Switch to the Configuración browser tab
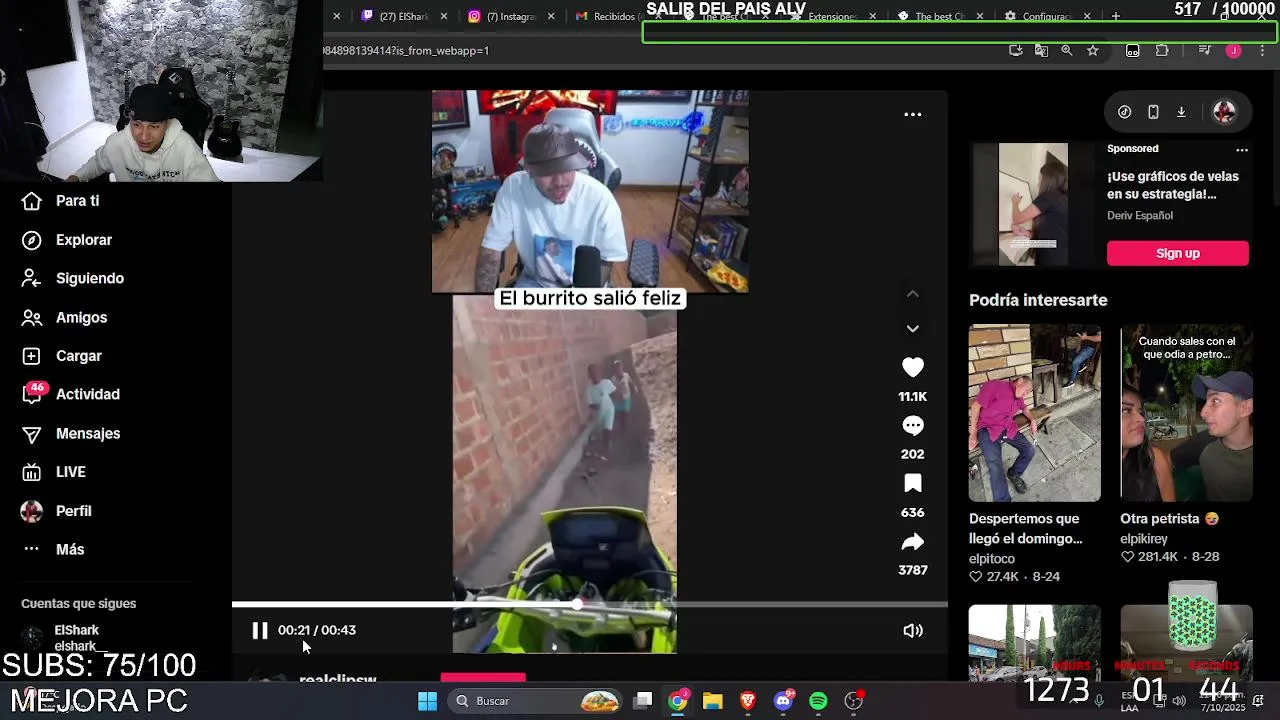 1045,16
